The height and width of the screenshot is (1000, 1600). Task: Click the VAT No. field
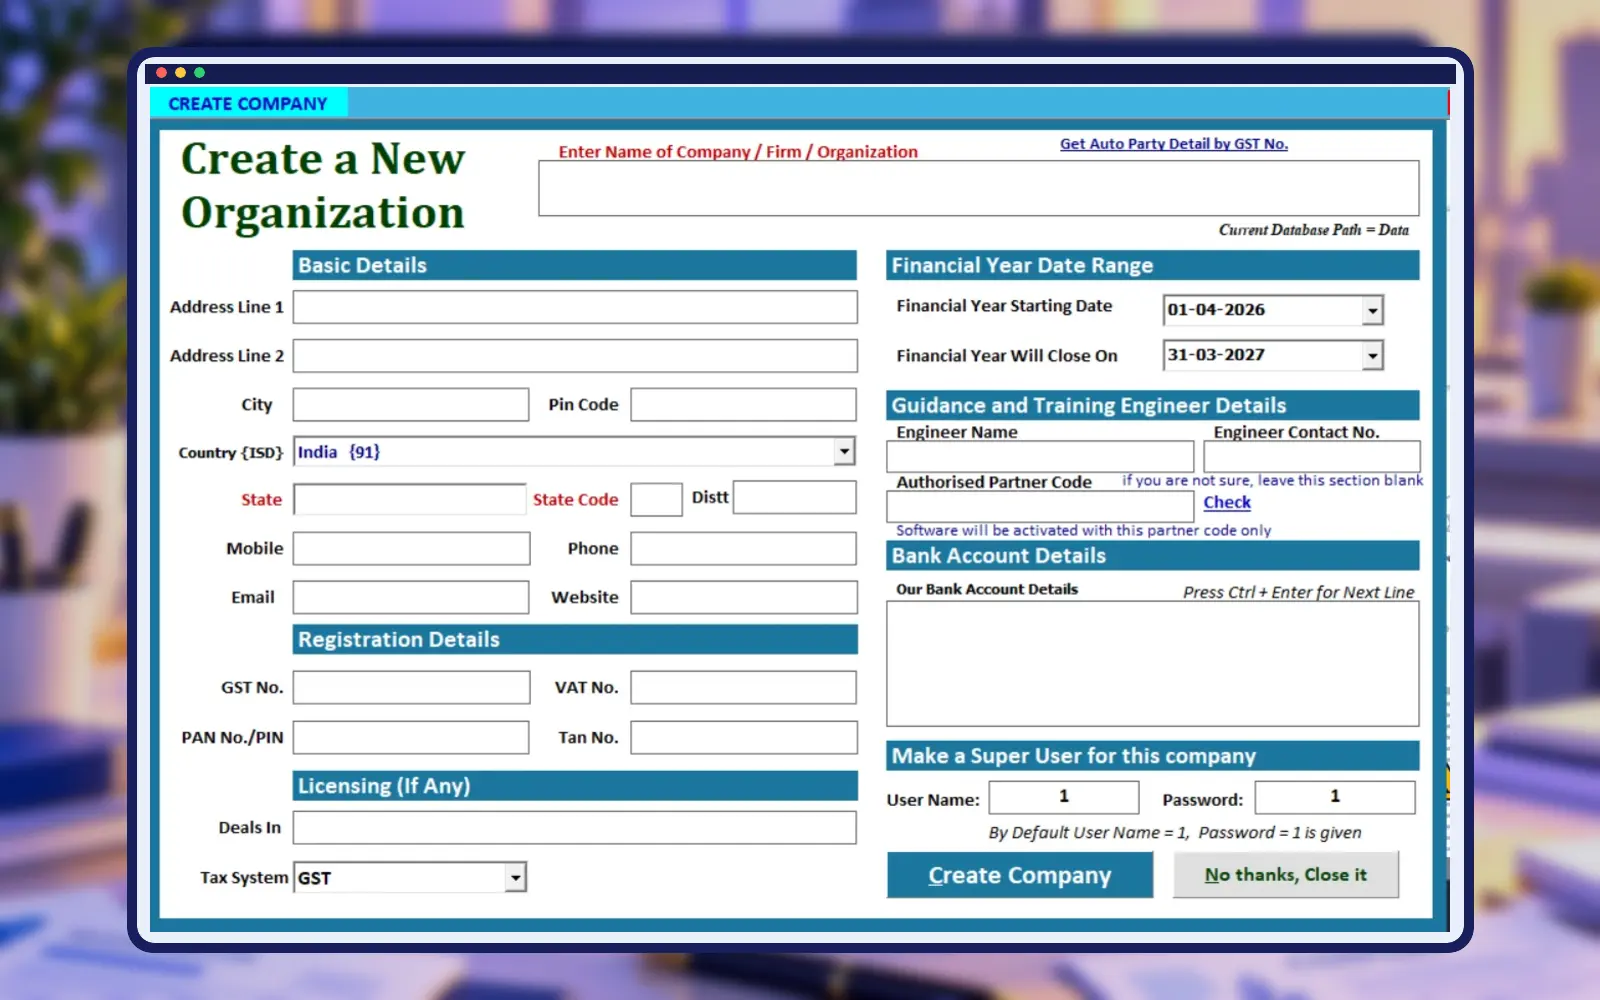(744, 688)
